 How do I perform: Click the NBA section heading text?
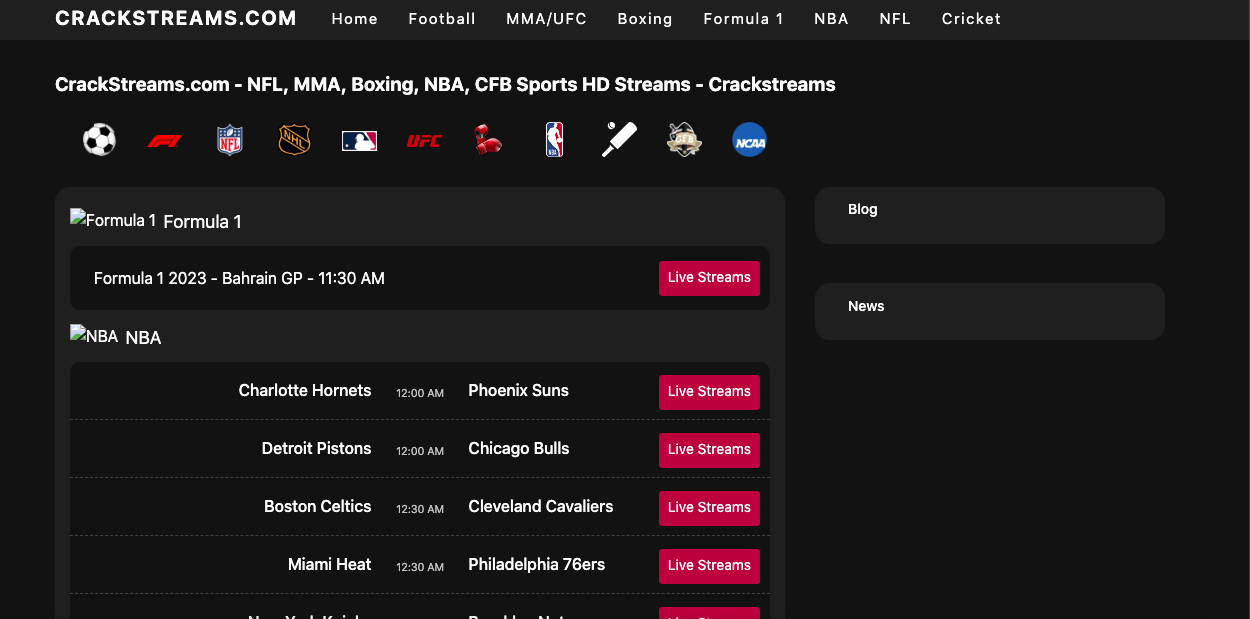point(143,338)
